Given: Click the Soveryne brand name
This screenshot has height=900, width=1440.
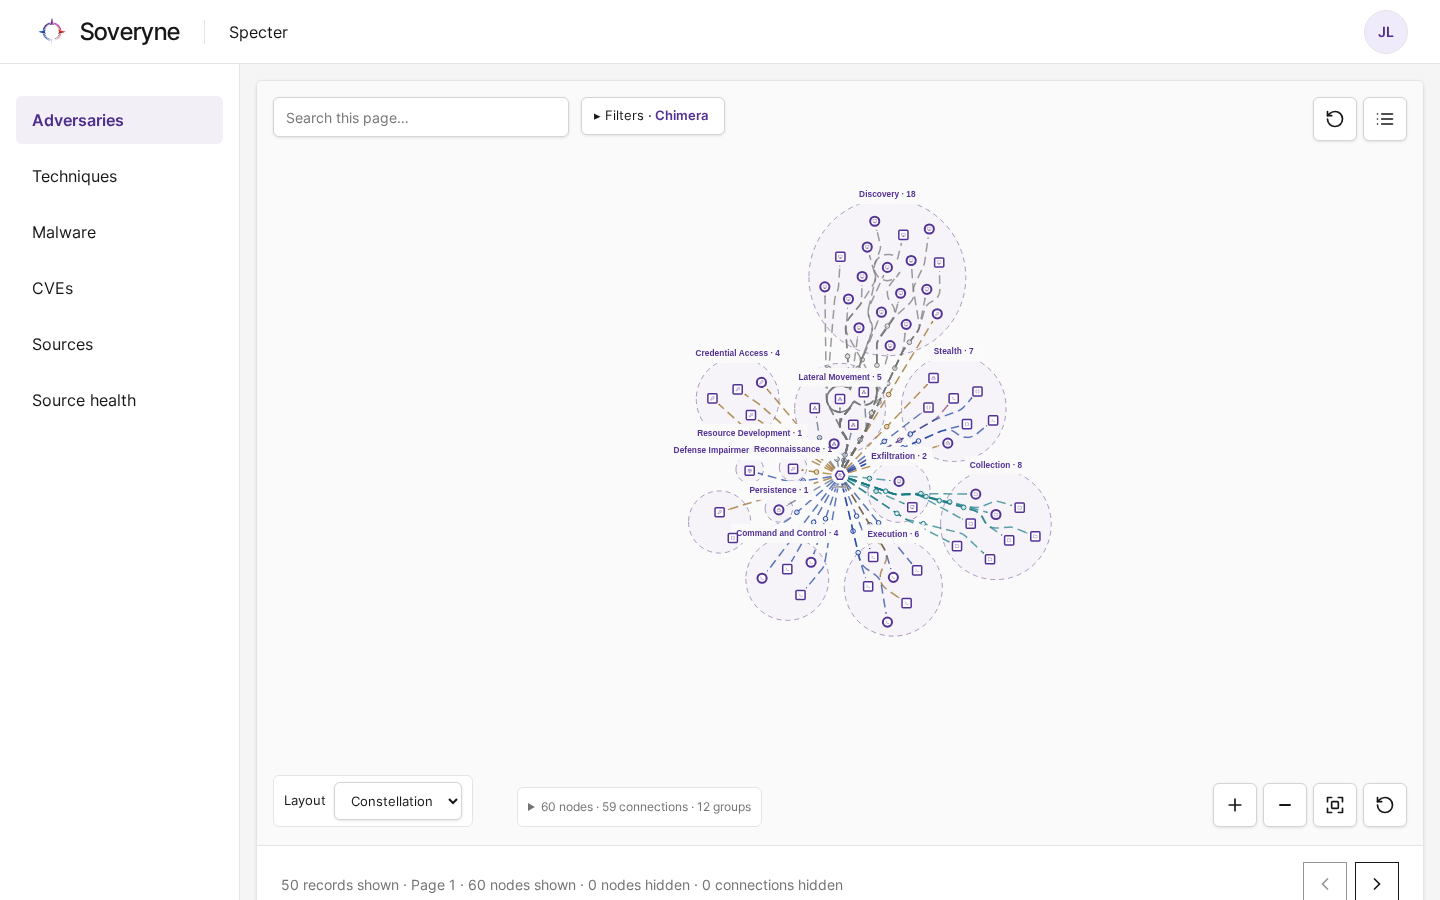Looking at the screenshot, I should (x=130, y=32).
